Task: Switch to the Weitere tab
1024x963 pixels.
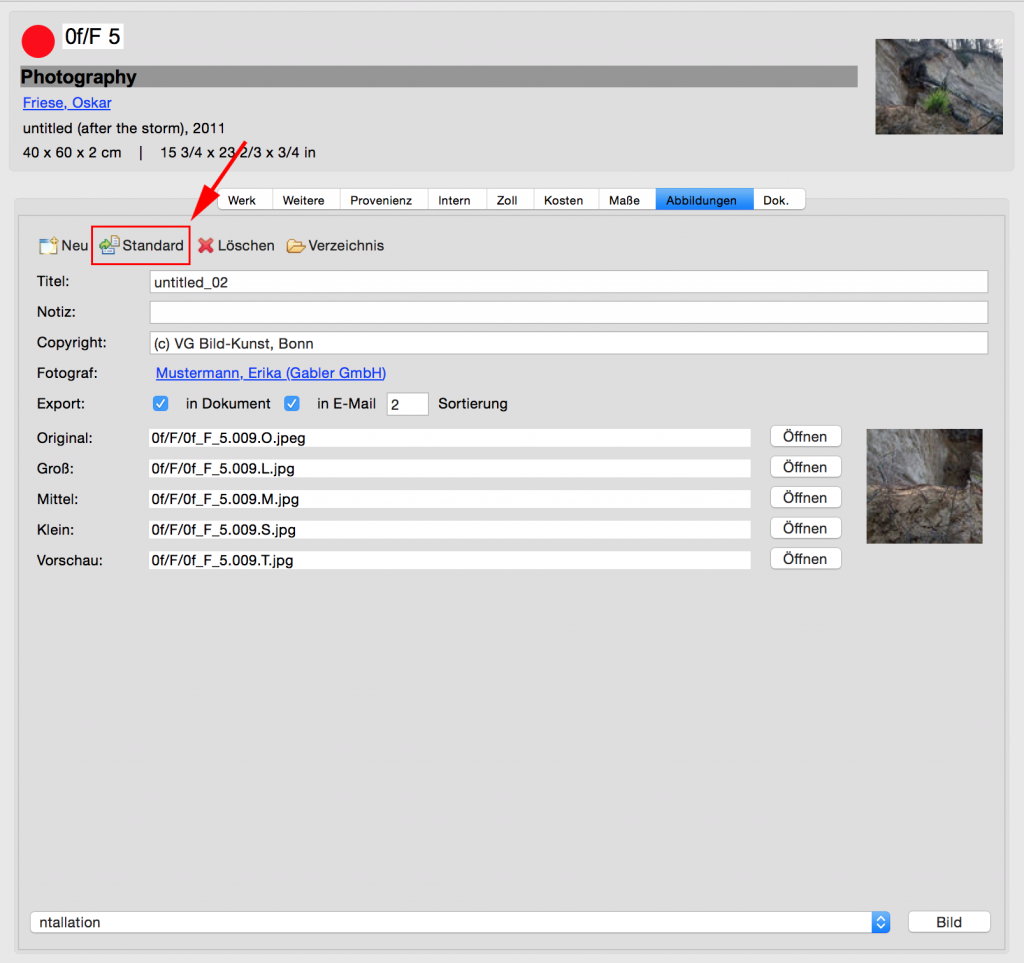Action: tap(304, 200)
